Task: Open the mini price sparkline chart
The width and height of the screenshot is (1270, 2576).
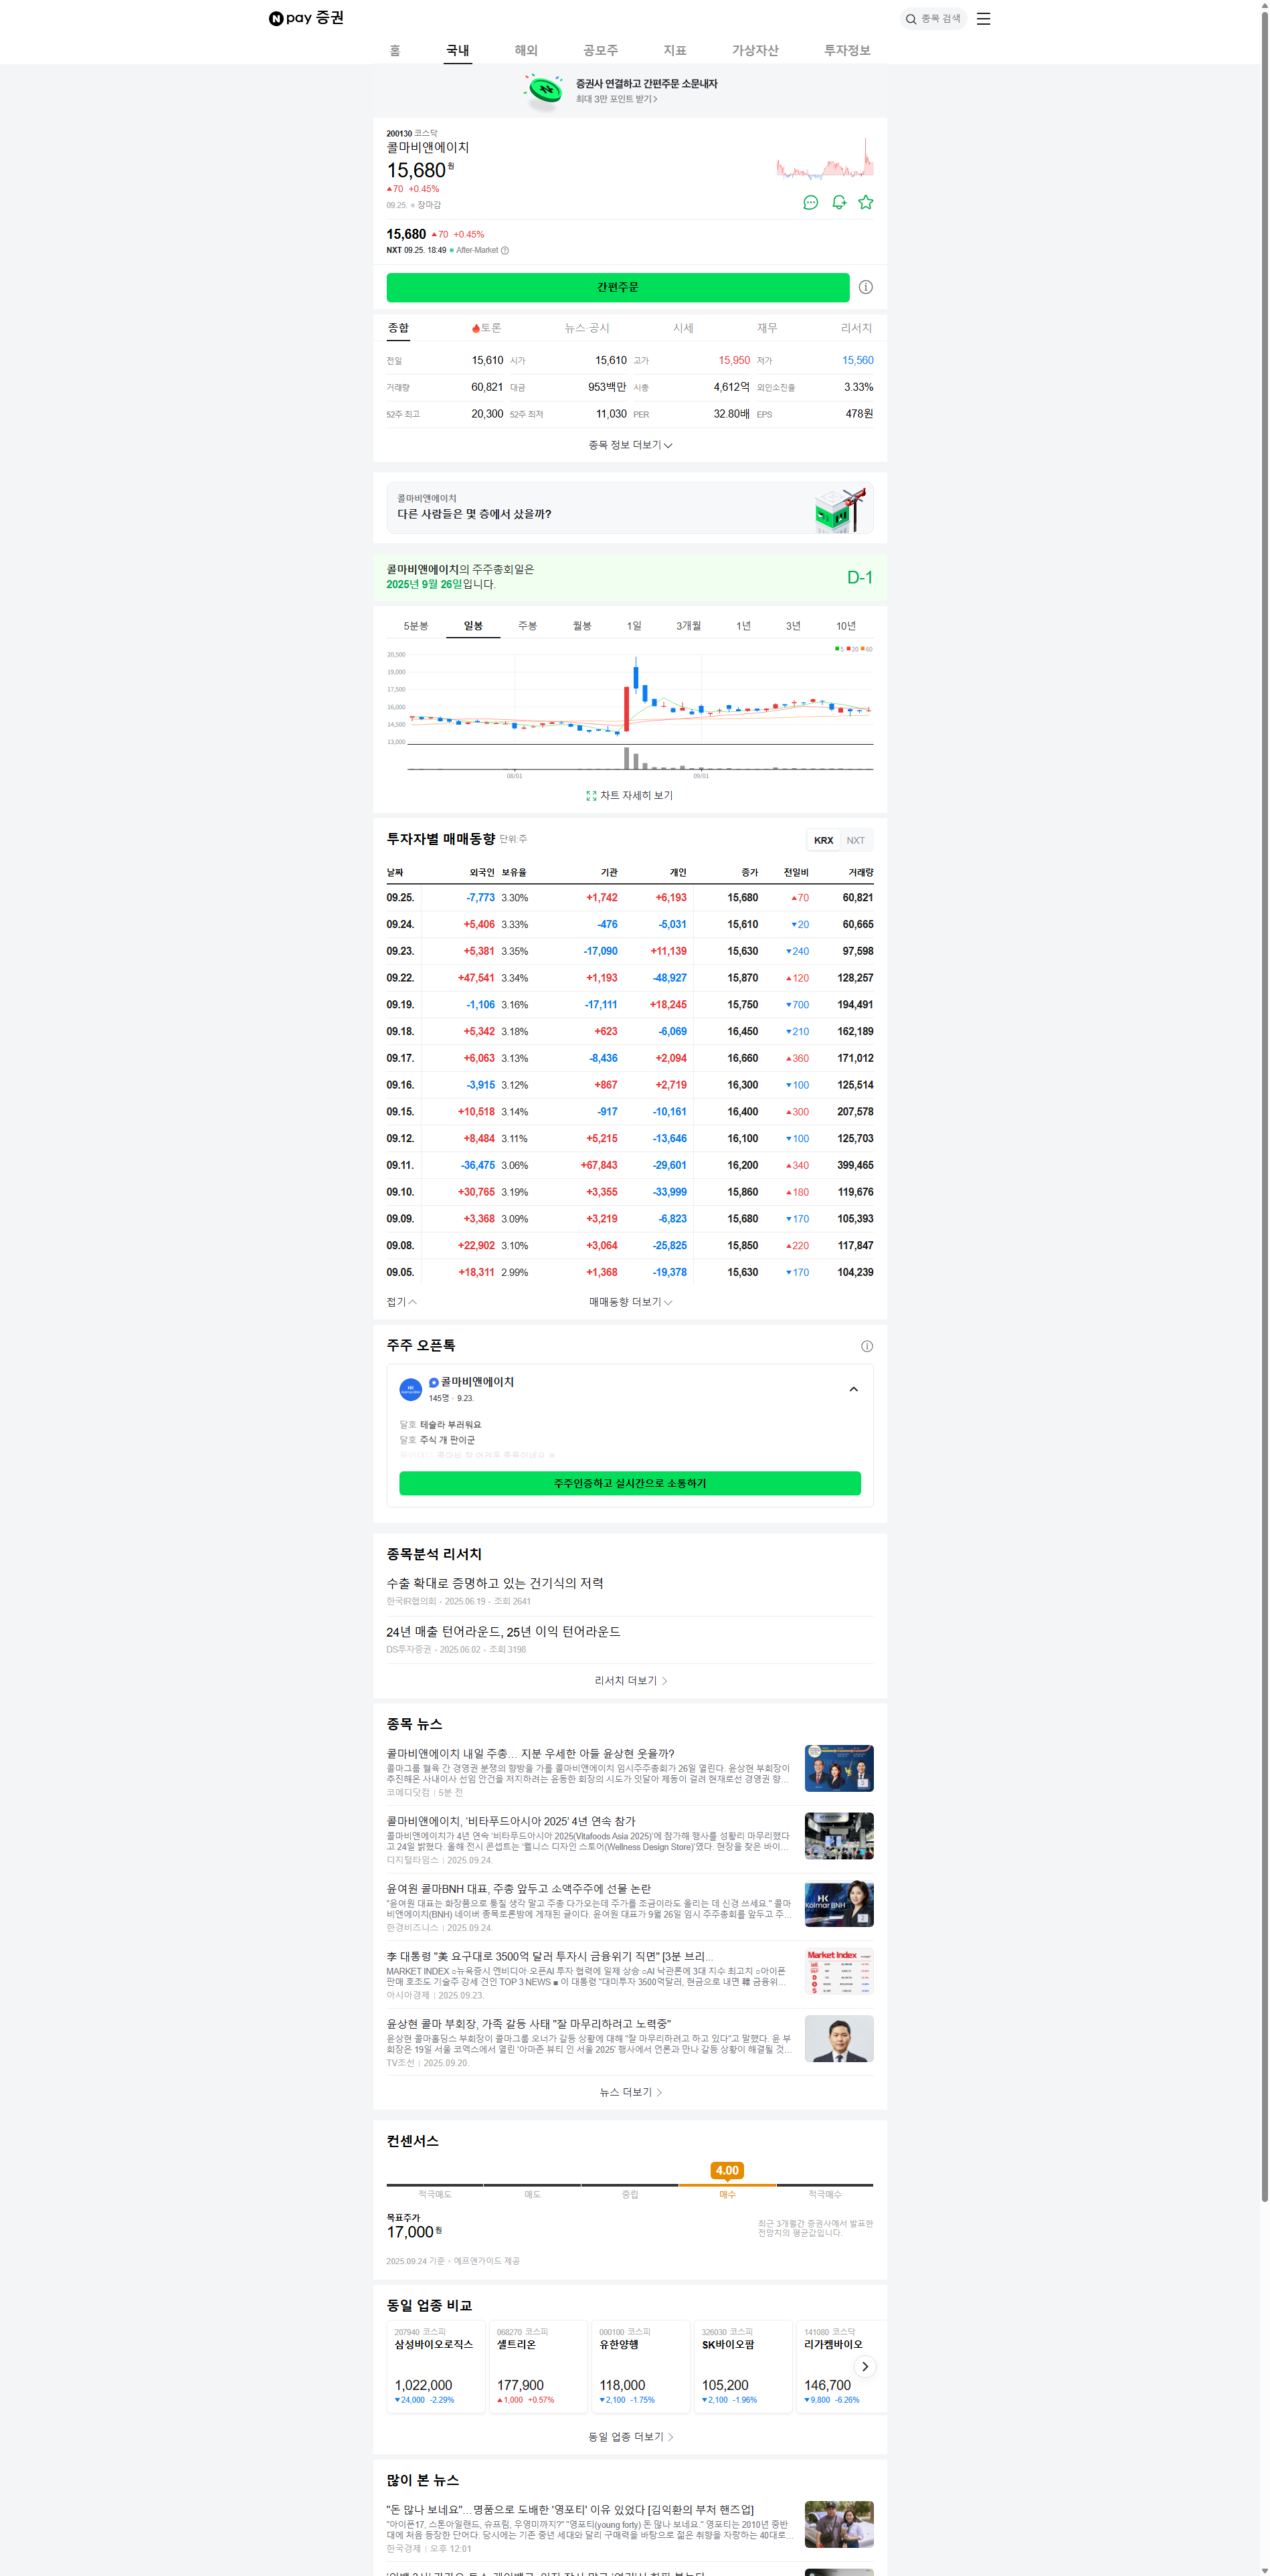Action: 824,160
